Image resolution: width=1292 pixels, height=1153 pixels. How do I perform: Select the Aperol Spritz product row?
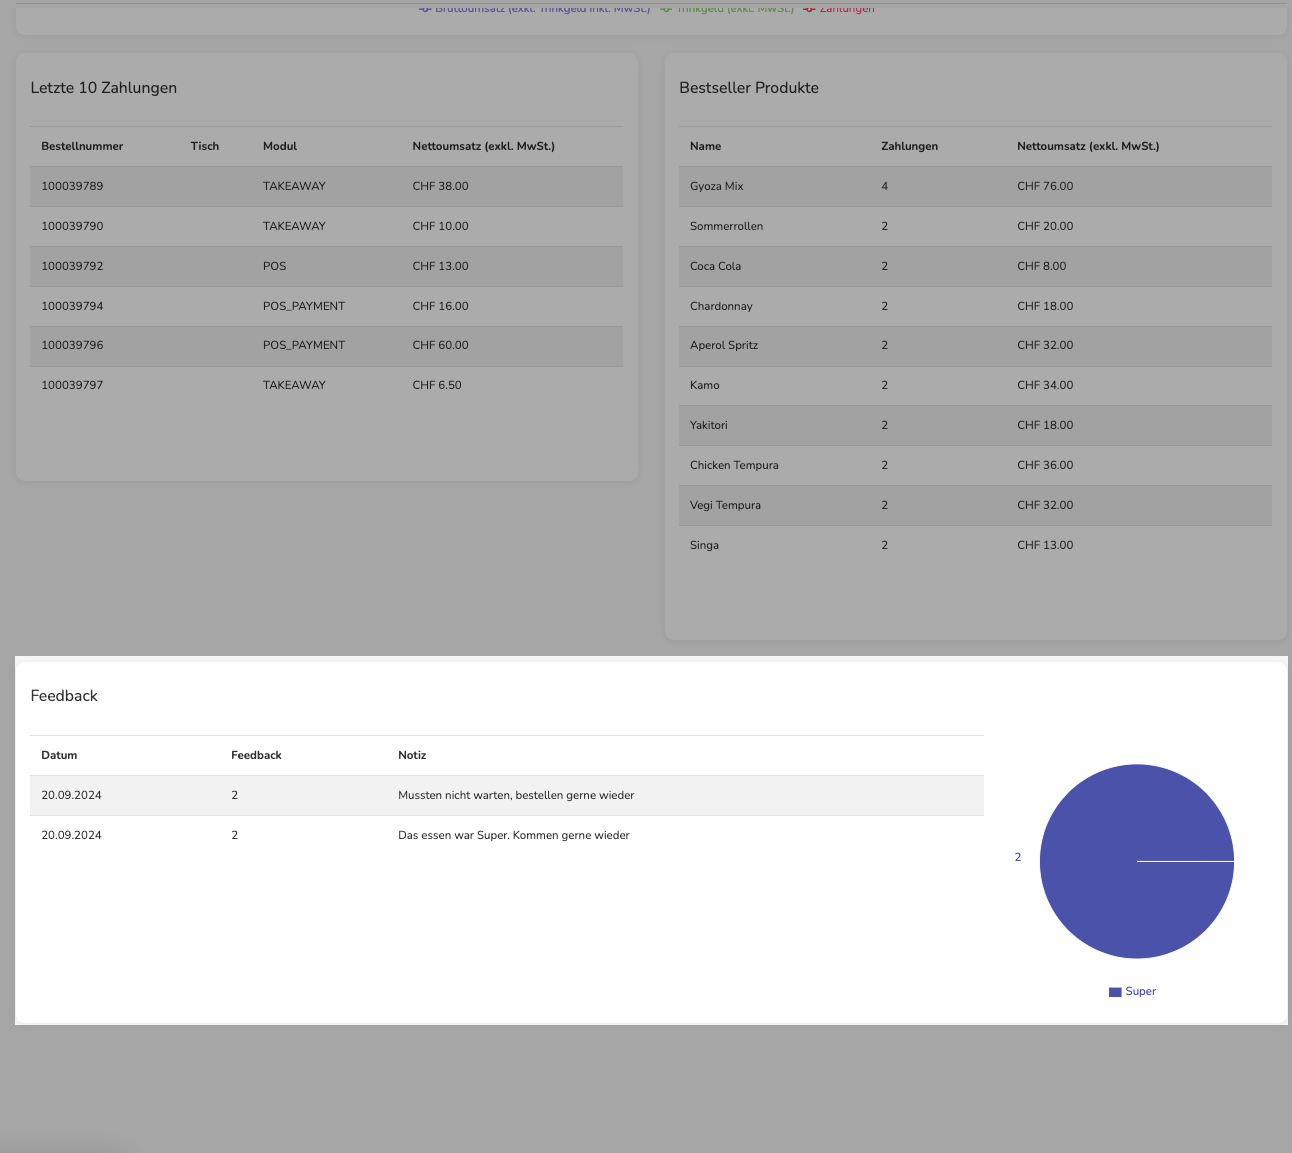975,346
